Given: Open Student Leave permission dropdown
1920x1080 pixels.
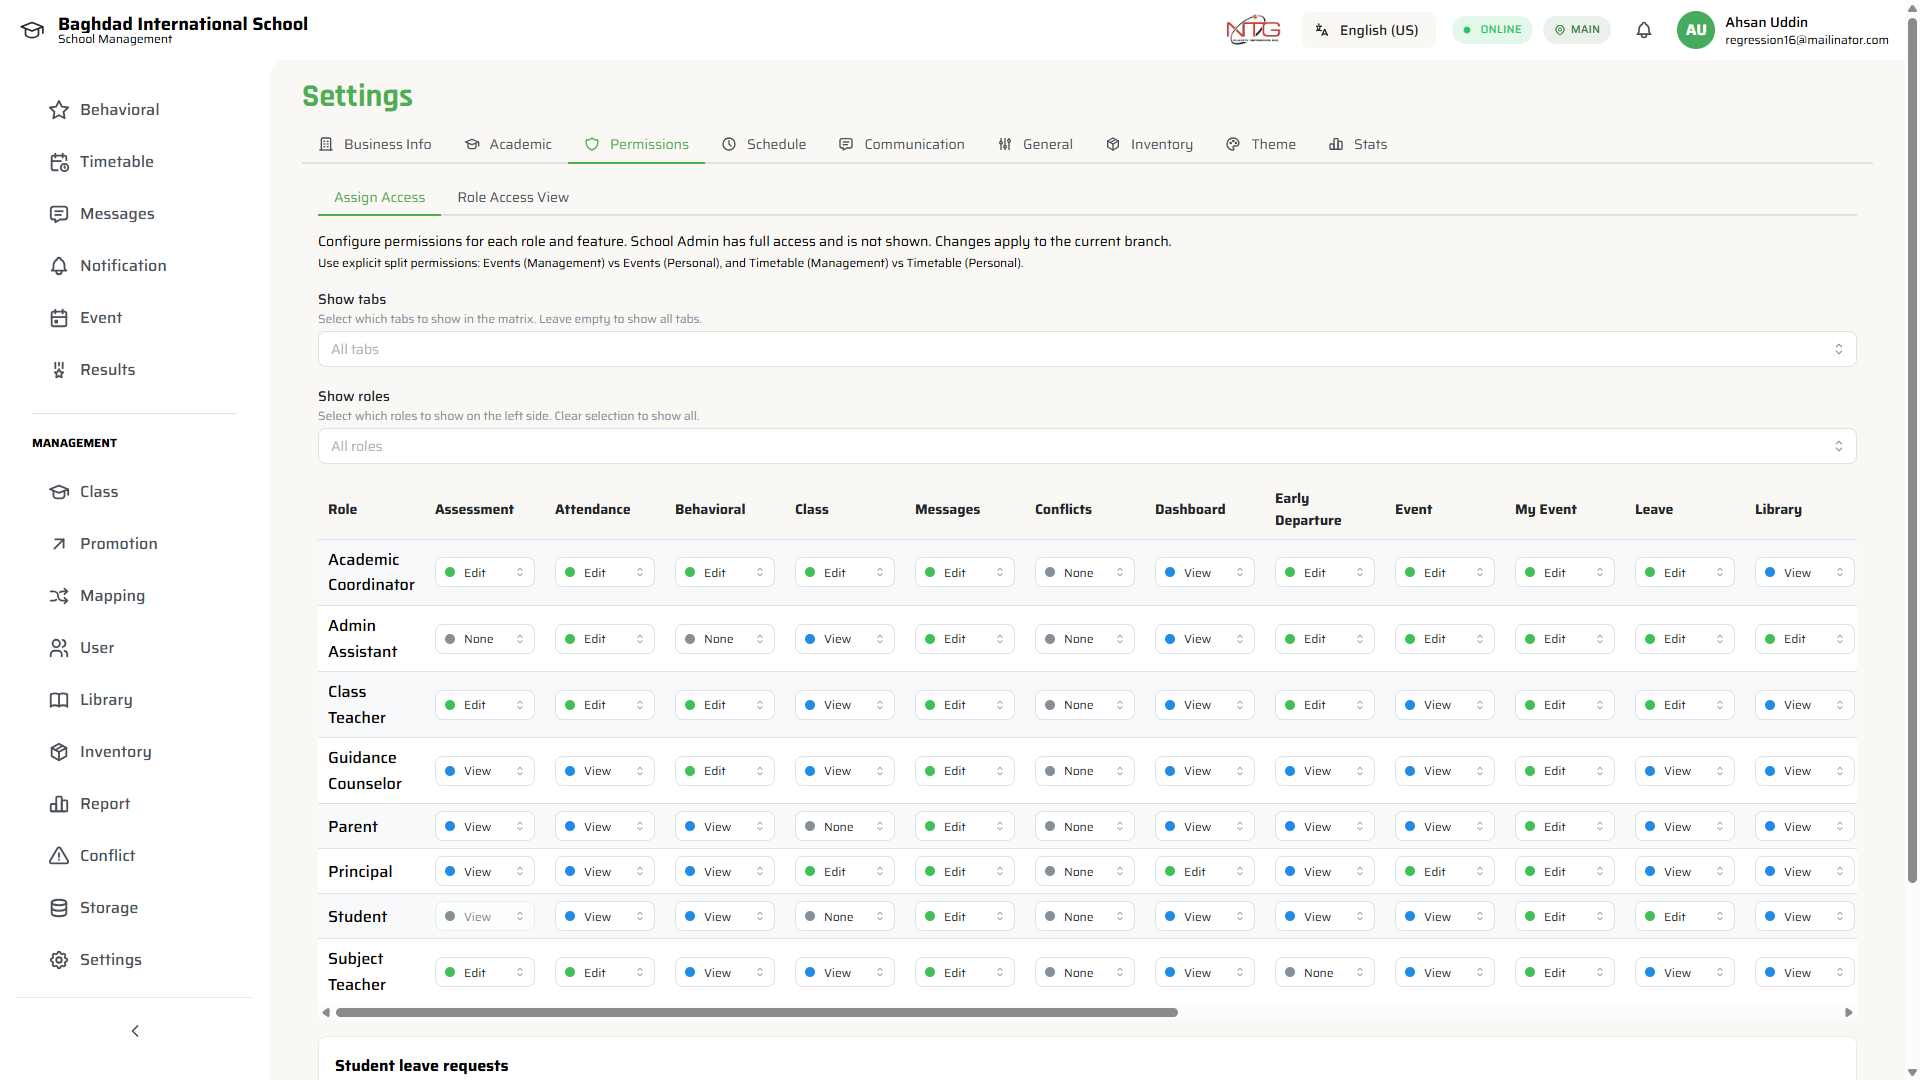Looking at the screenshot, I should pos(1685,917).
